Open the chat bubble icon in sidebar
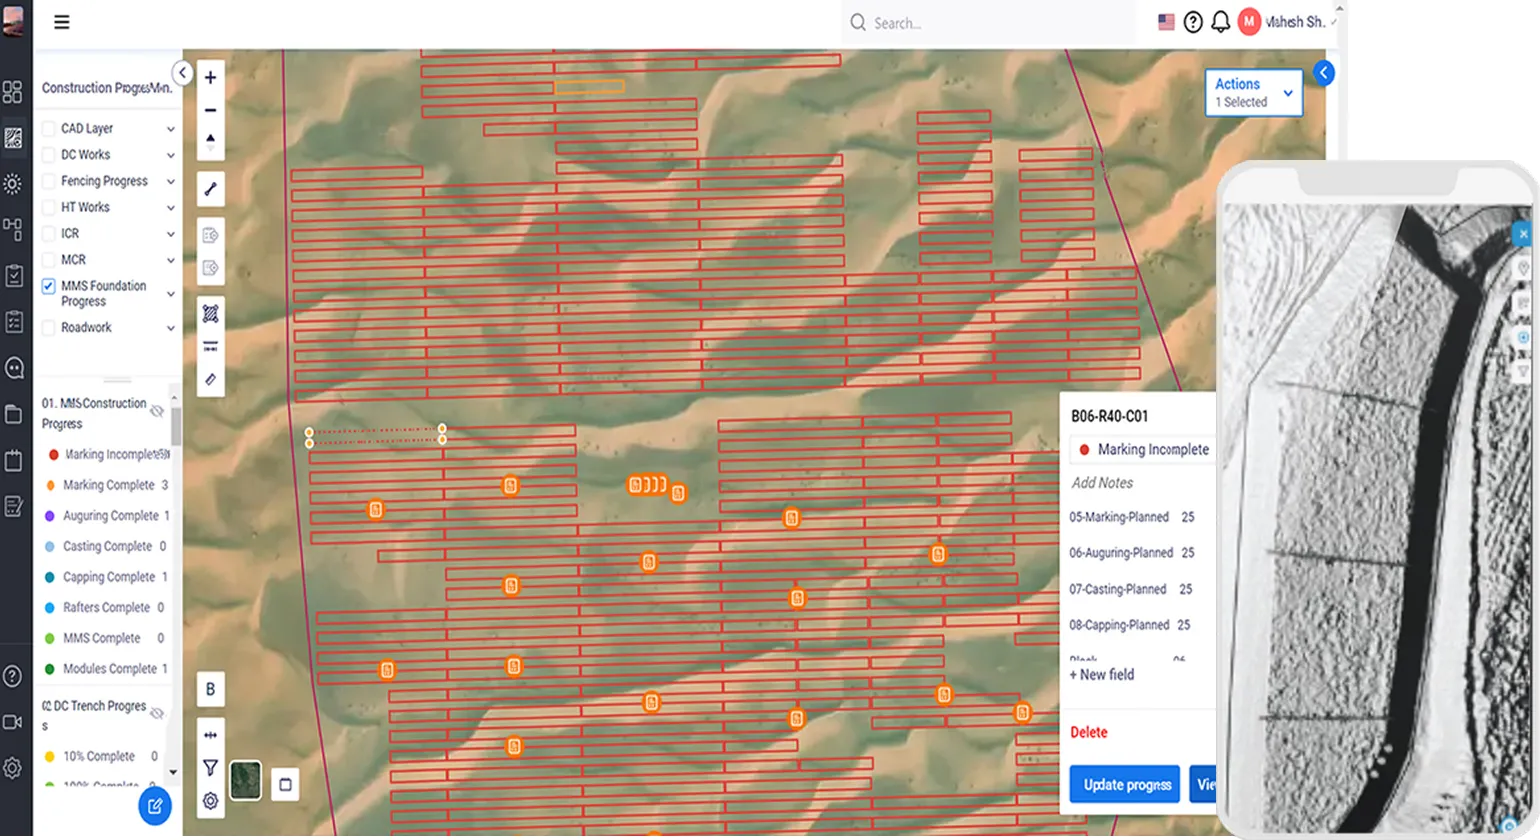 (x=13, y=368)
